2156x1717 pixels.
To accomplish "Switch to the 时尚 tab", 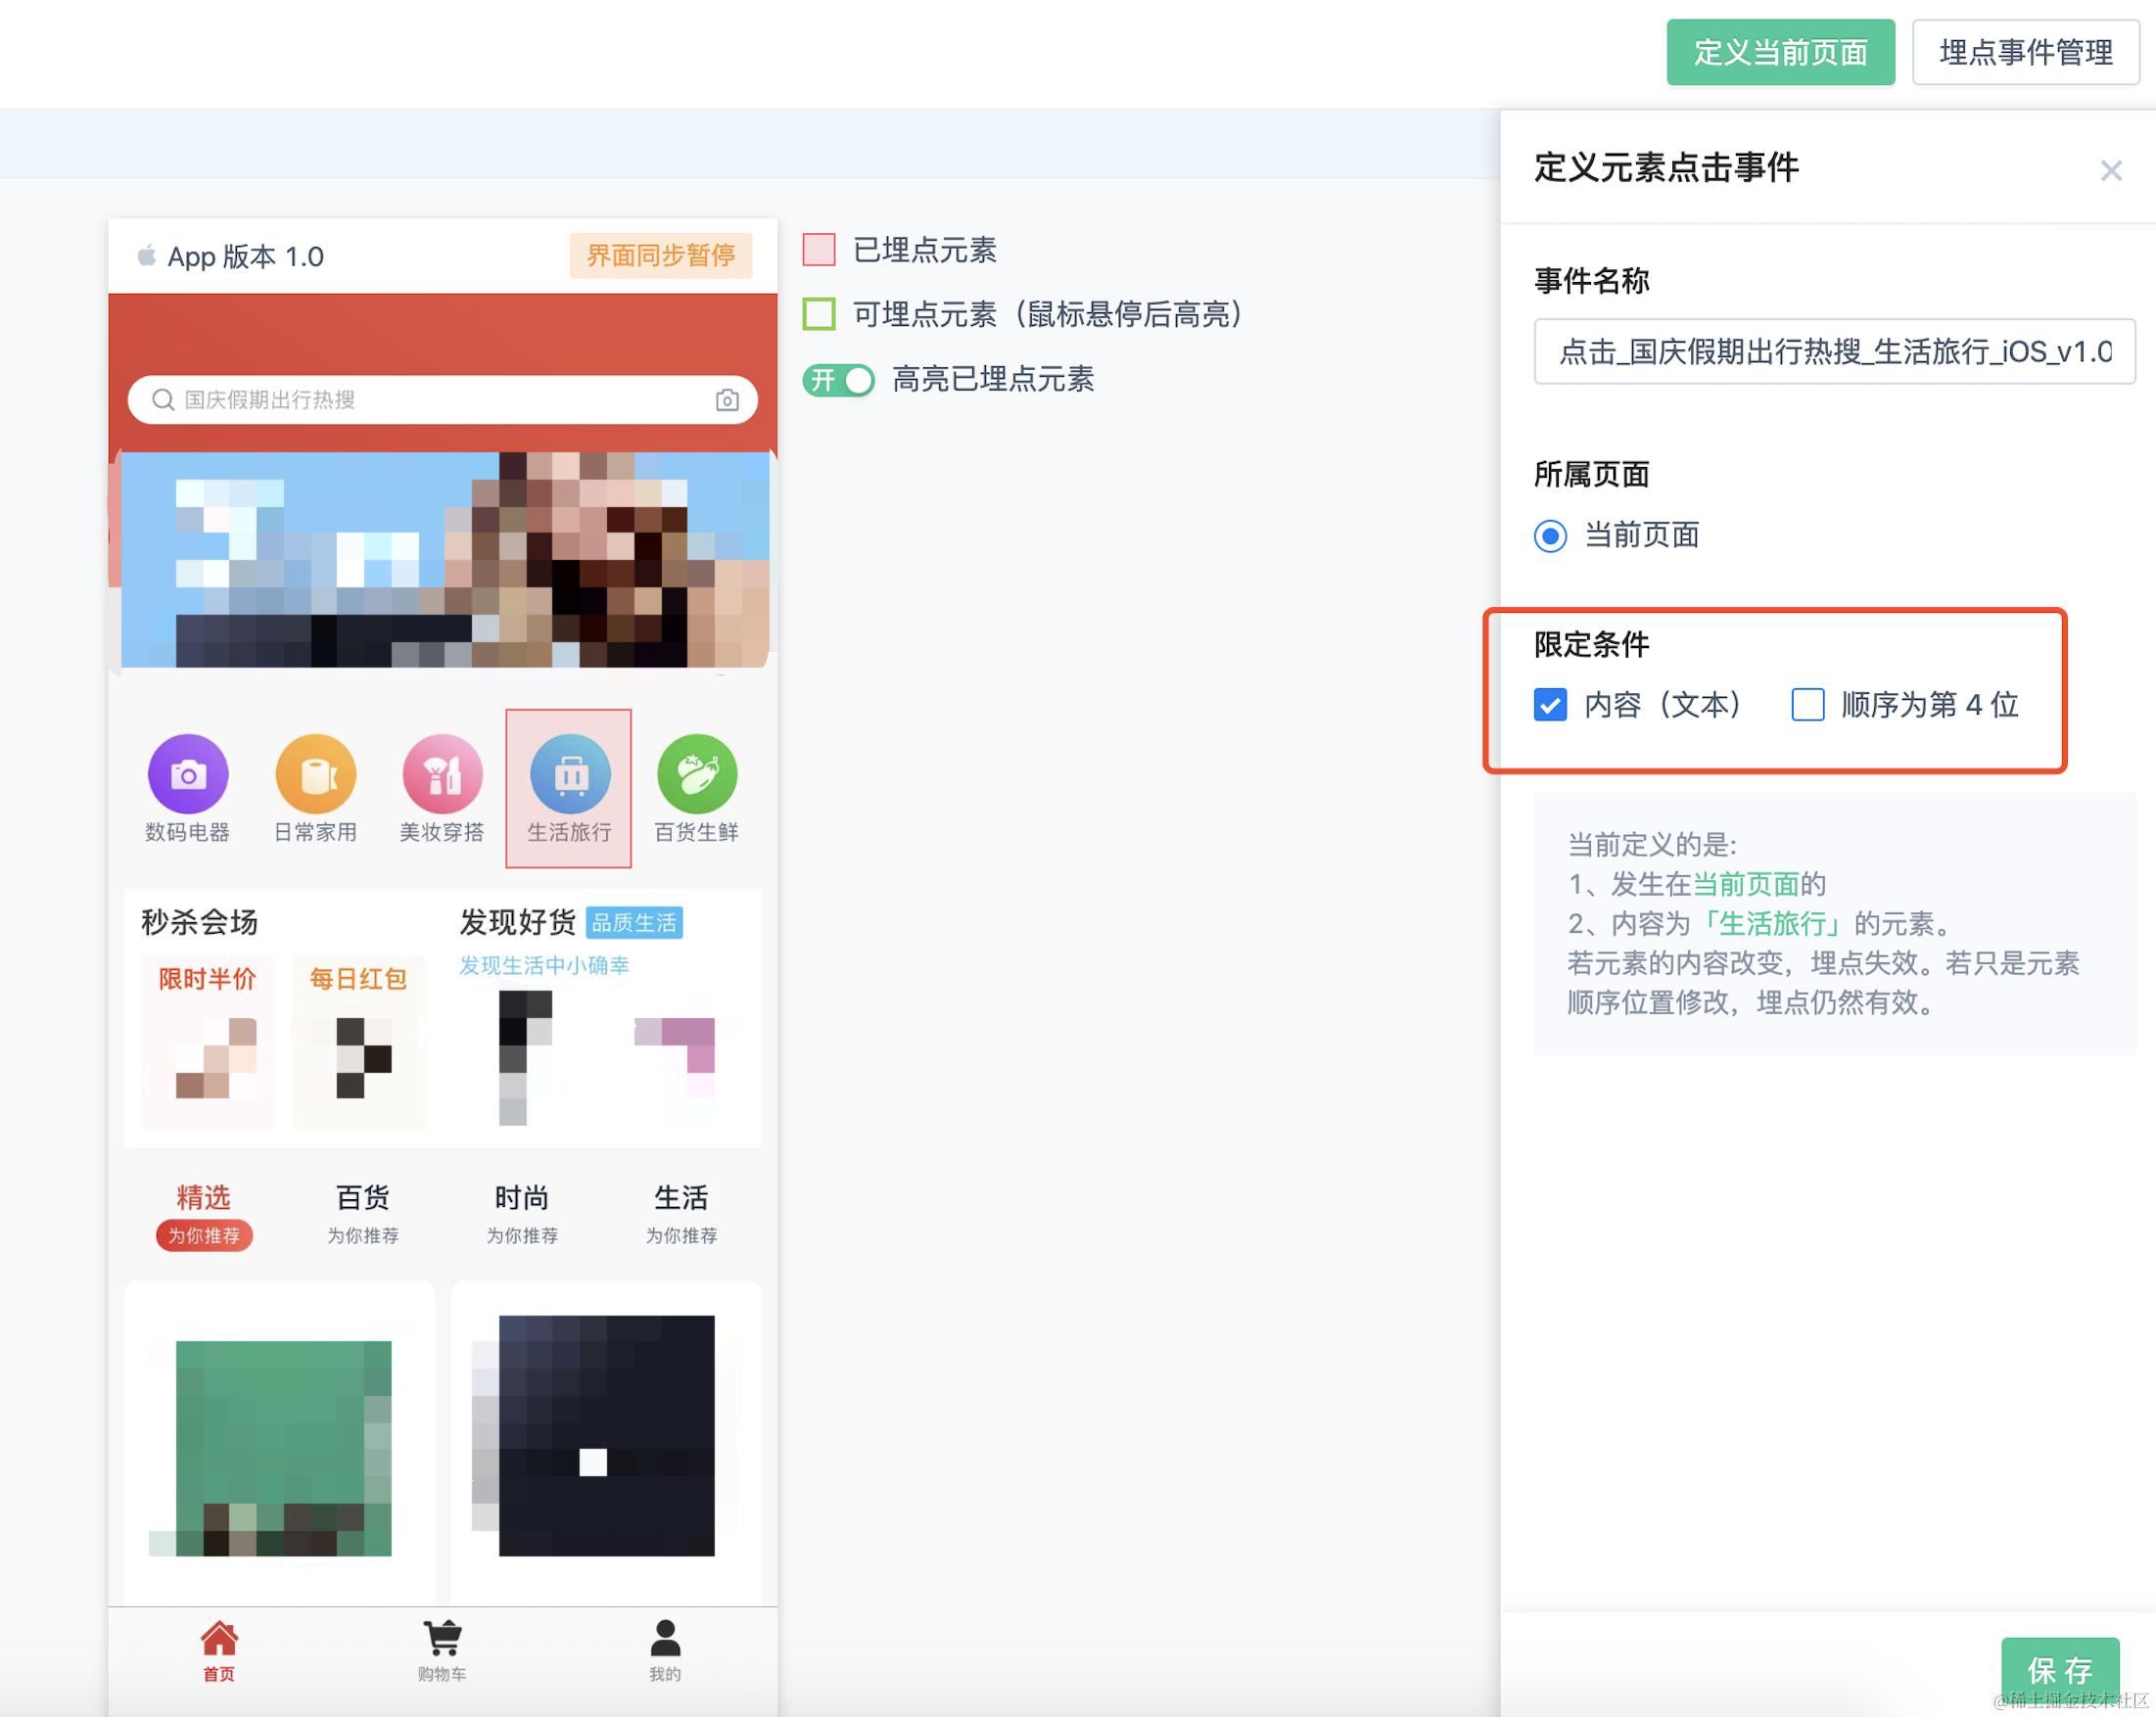I will (520, 1198).
